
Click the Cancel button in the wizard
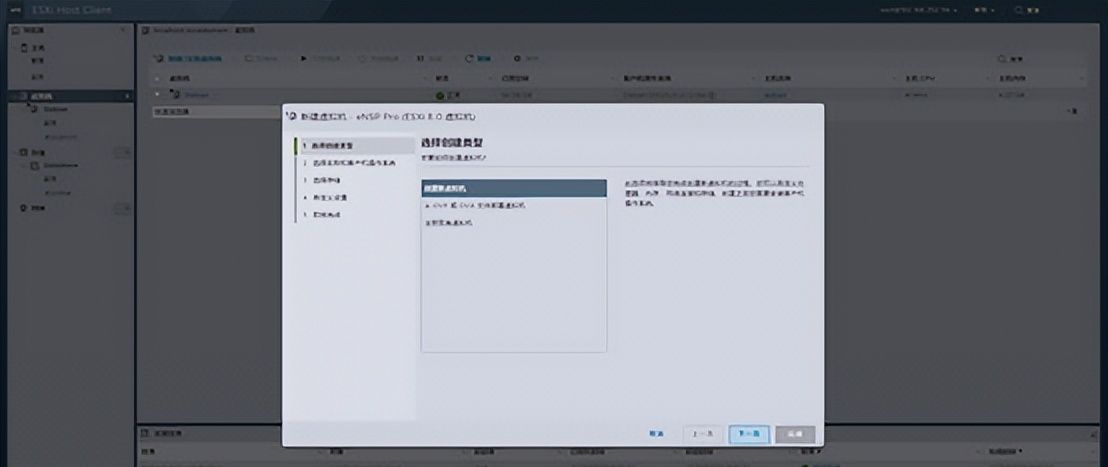coord(656,434)
